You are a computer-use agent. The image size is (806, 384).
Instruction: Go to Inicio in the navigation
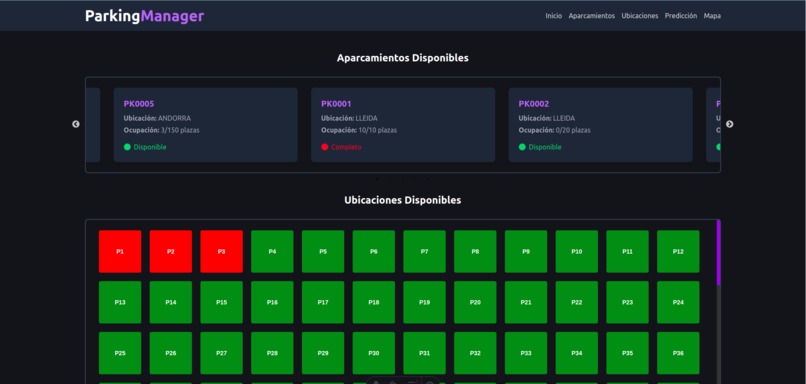[x=554, y=16]
